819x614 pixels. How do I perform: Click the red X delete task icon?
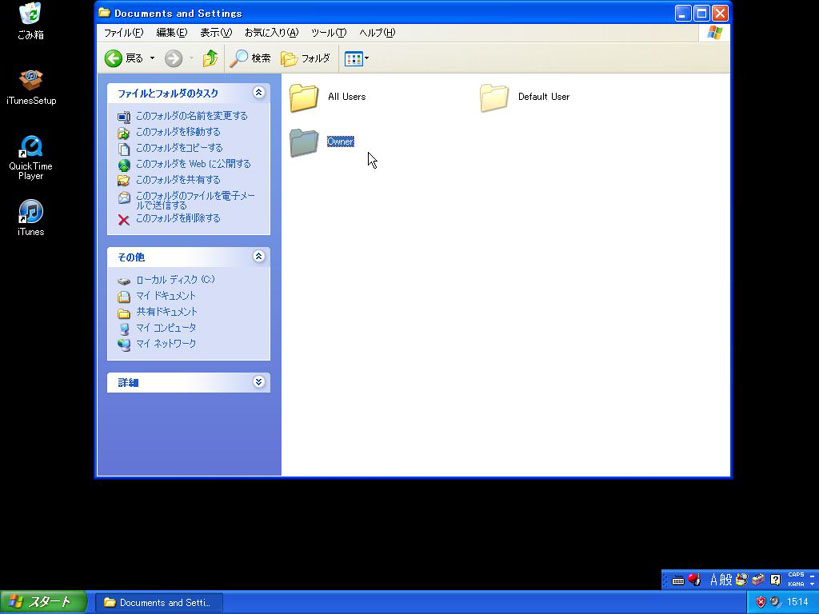coord(124,220)
